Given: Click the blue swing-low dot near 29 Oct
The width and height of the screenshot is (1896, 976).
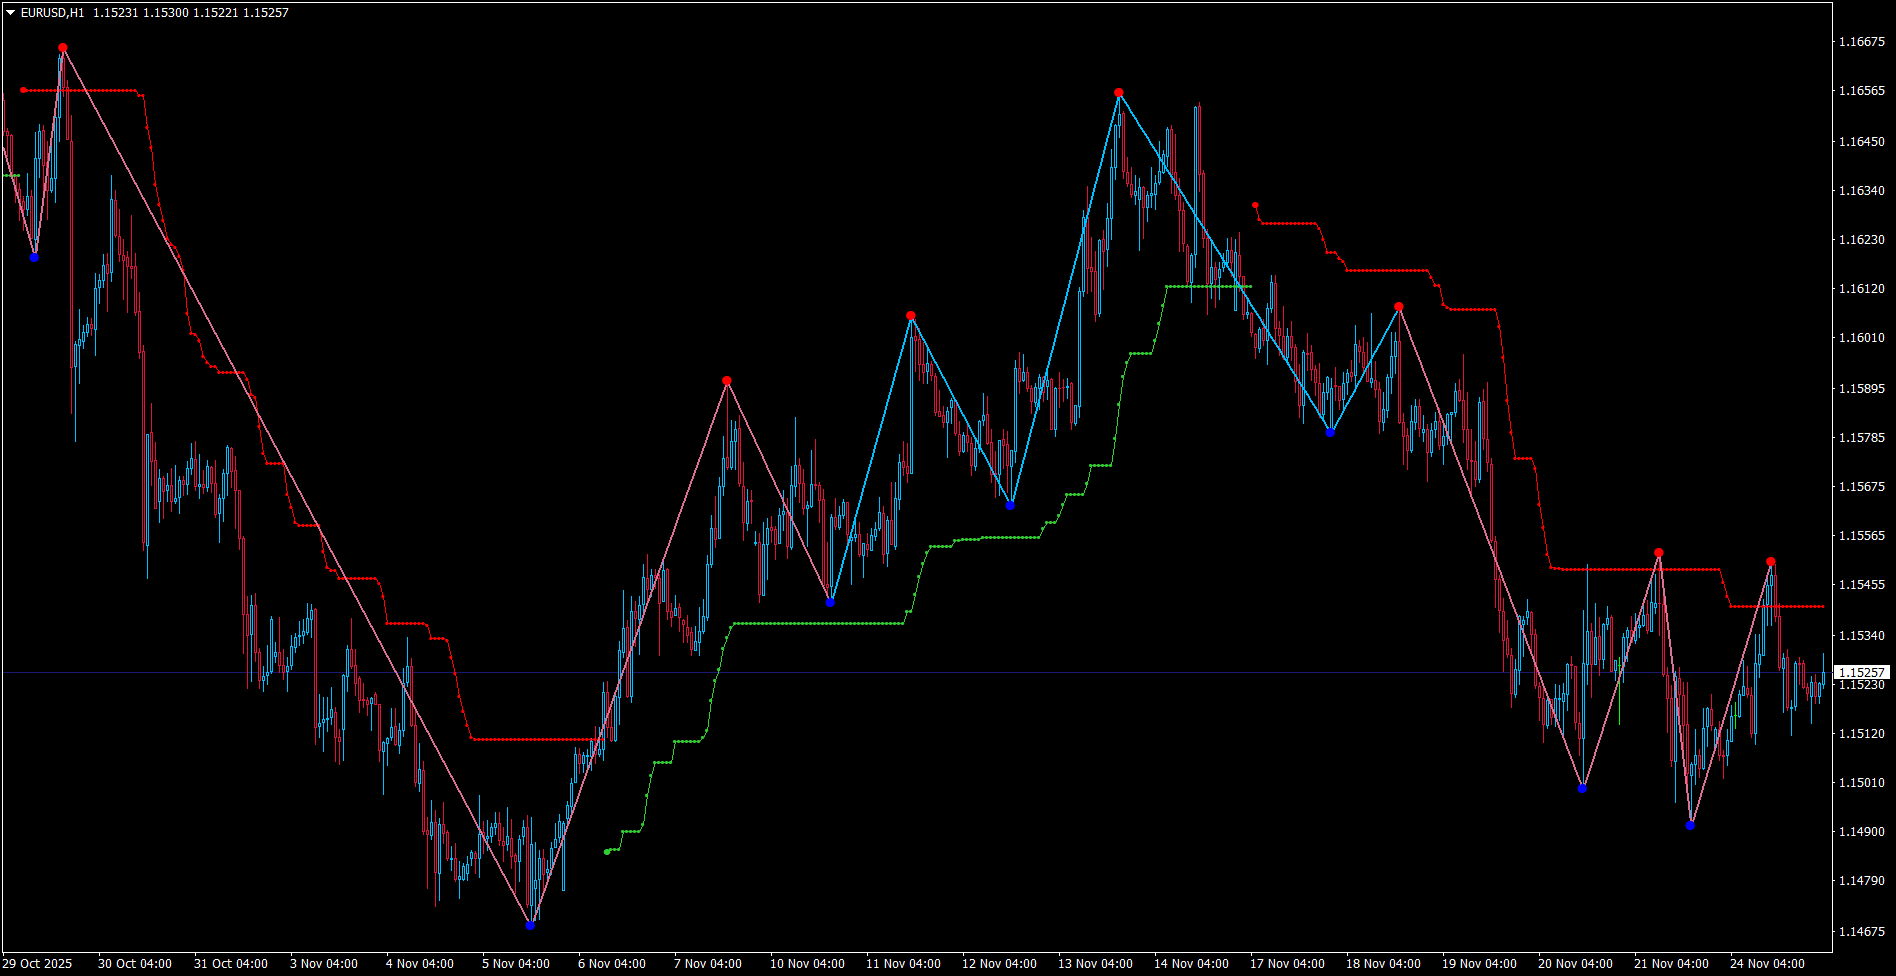Looking at the screenshot, I should (34, 257).
